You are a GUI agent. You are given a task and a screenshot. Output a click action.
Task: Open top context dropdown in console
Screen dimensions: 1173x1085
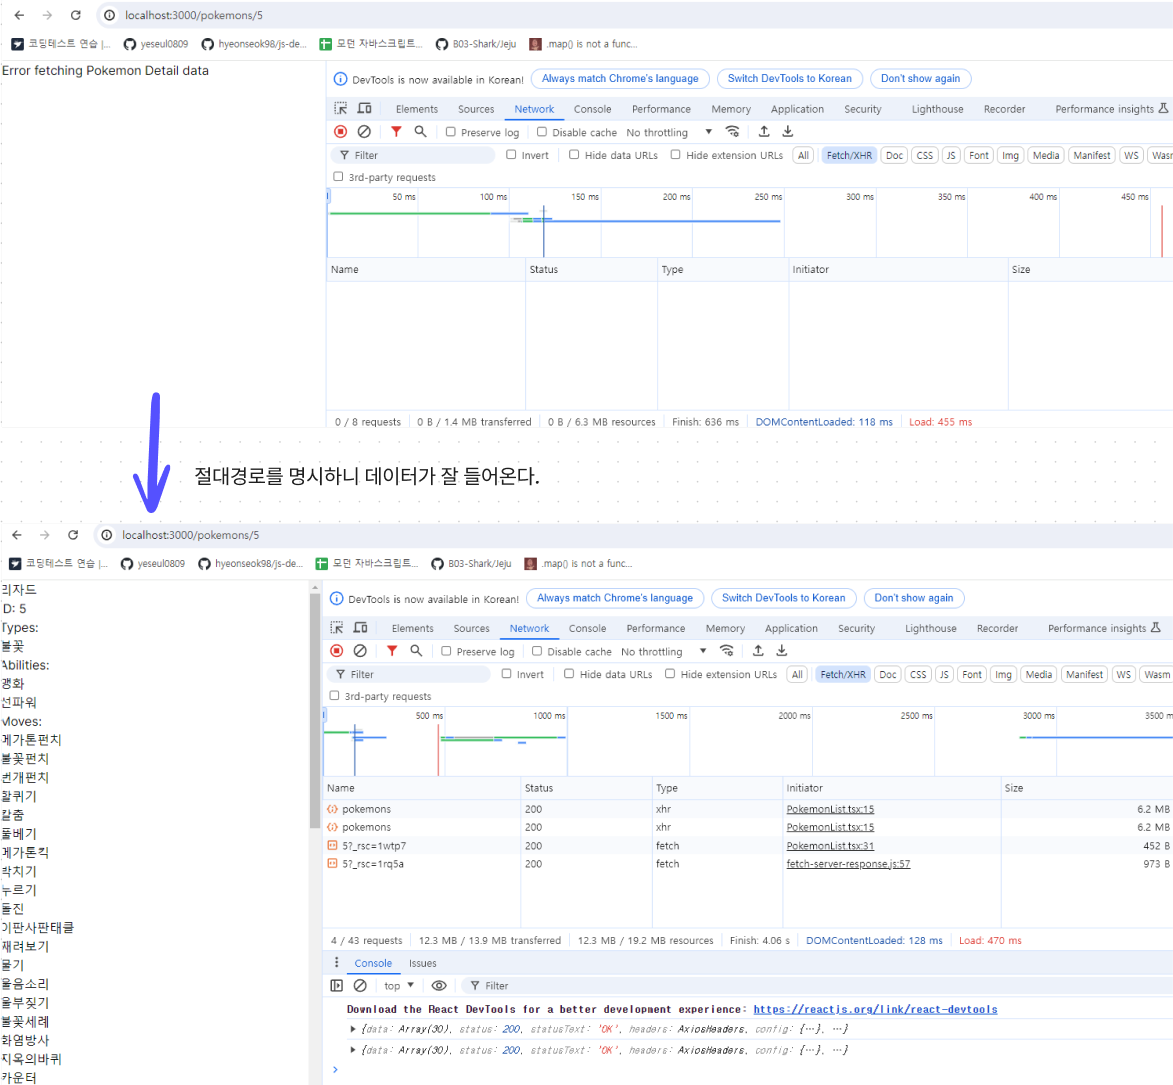click(x=399, y=985)
